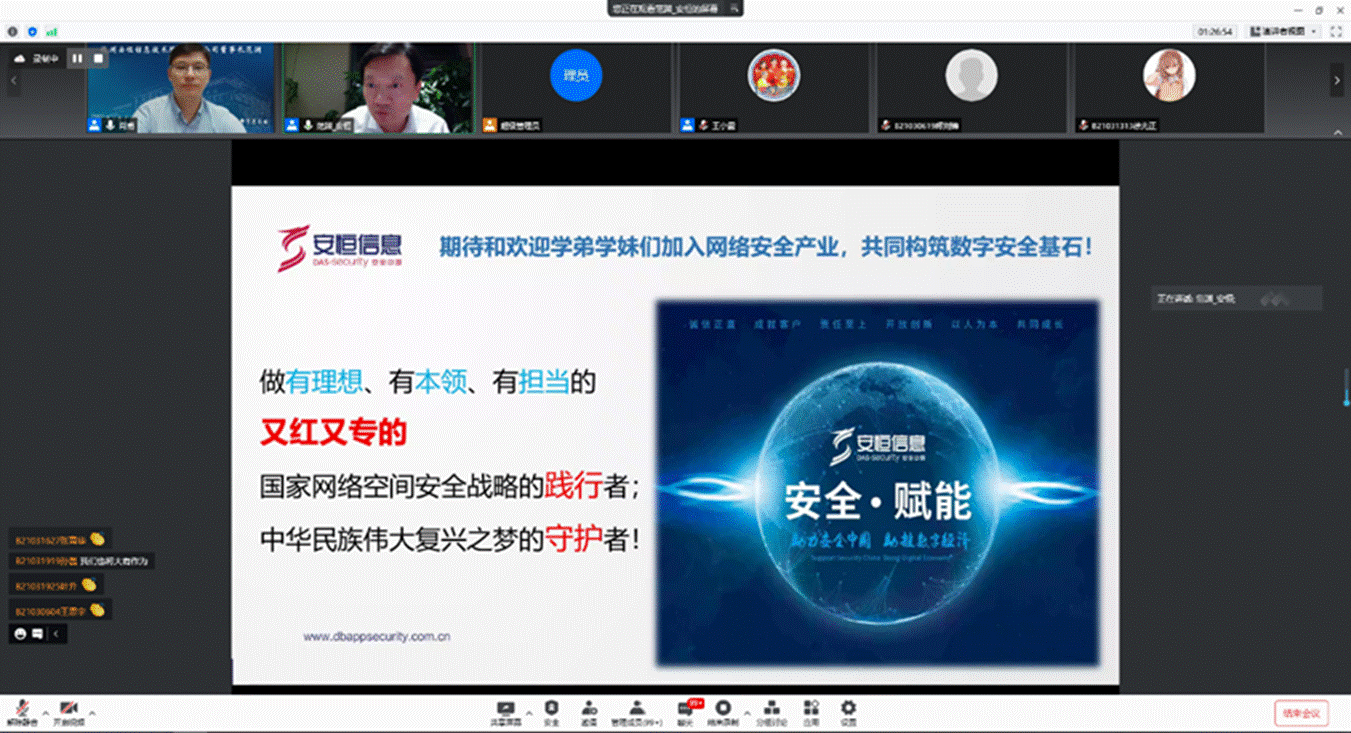Click the Invite participants icon

[588, 711]
